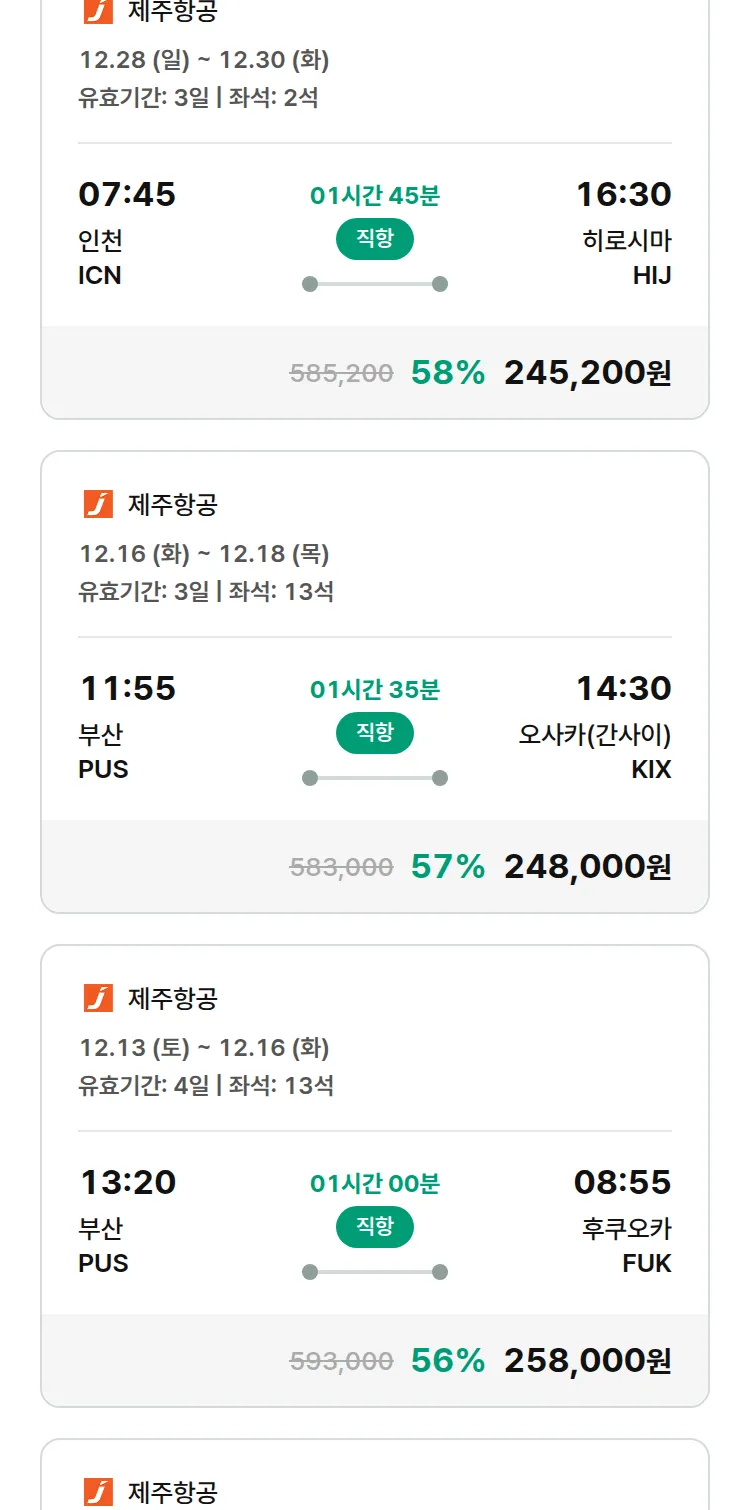
Task: Click 직항 badge on Busan–Fukuoka flight
Action: pos(374,1227)
